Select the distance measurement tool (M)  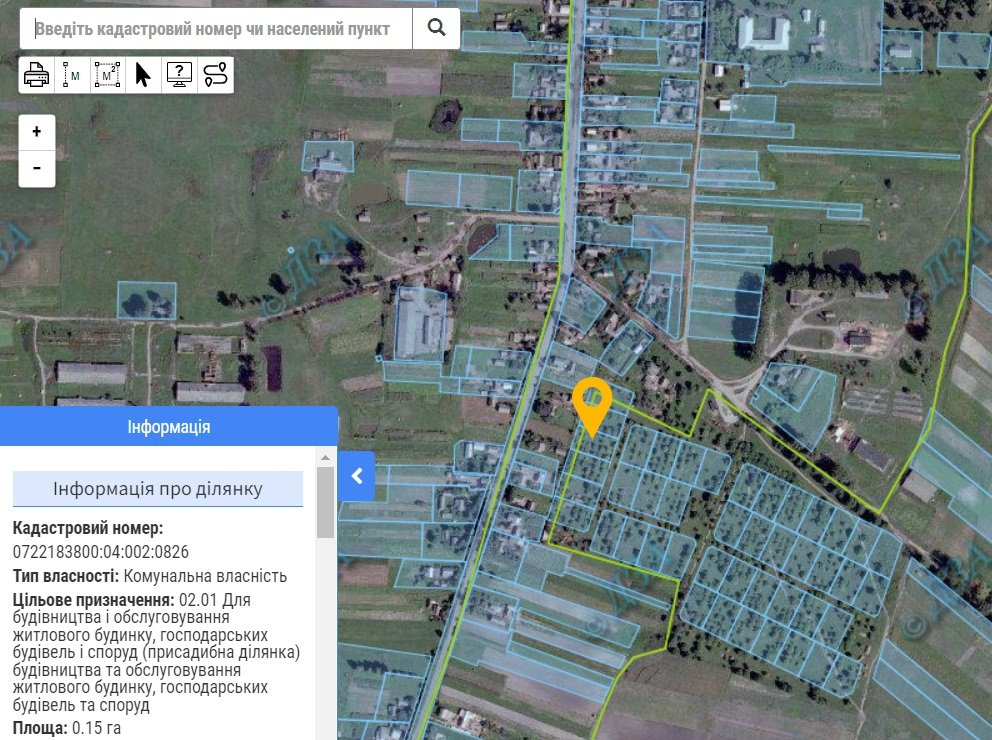pyautogui.click(x=72, y=75)
